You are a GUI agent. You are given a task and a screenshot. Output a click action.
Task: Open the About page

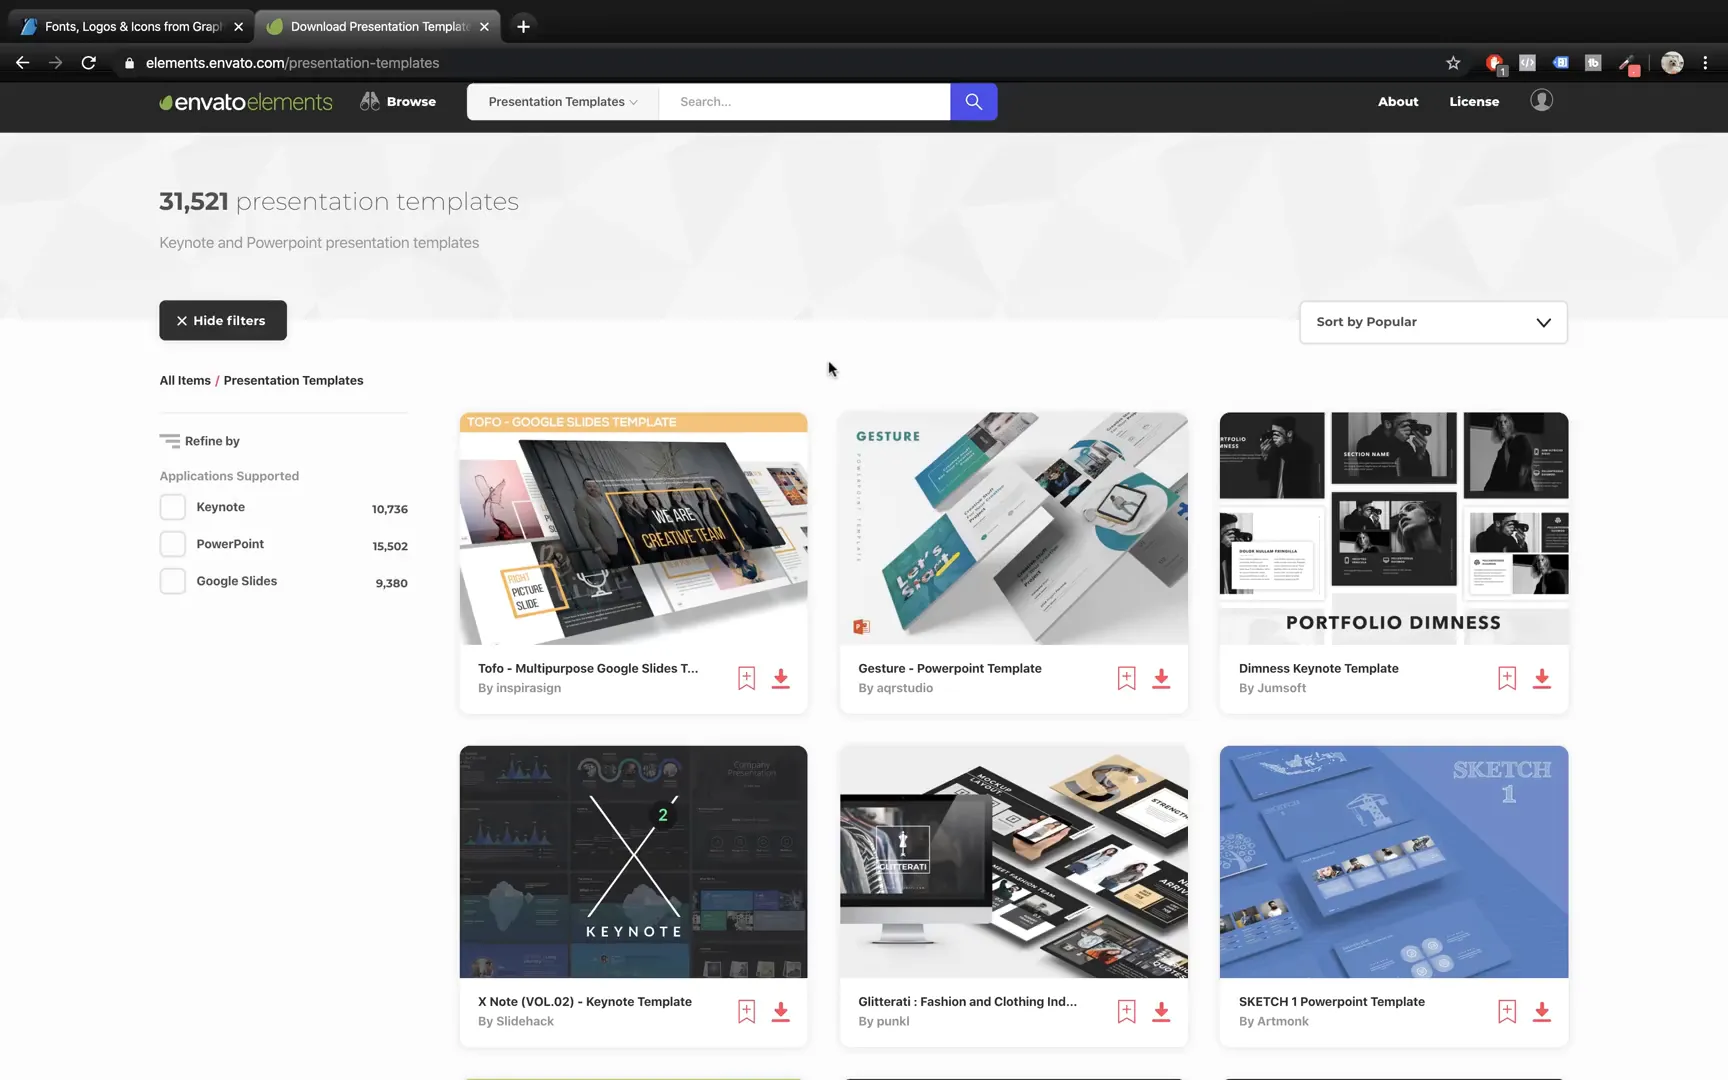coord(1397,101)
